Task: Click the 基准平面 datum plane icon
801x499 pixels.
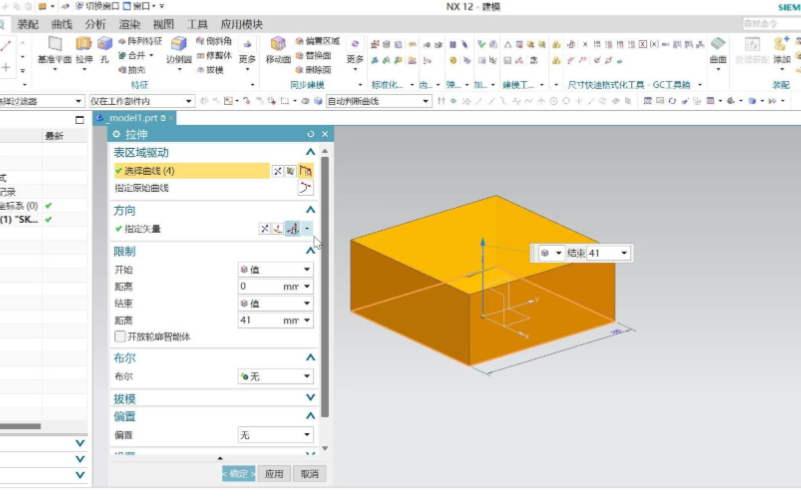Action: tap(55, 44)
